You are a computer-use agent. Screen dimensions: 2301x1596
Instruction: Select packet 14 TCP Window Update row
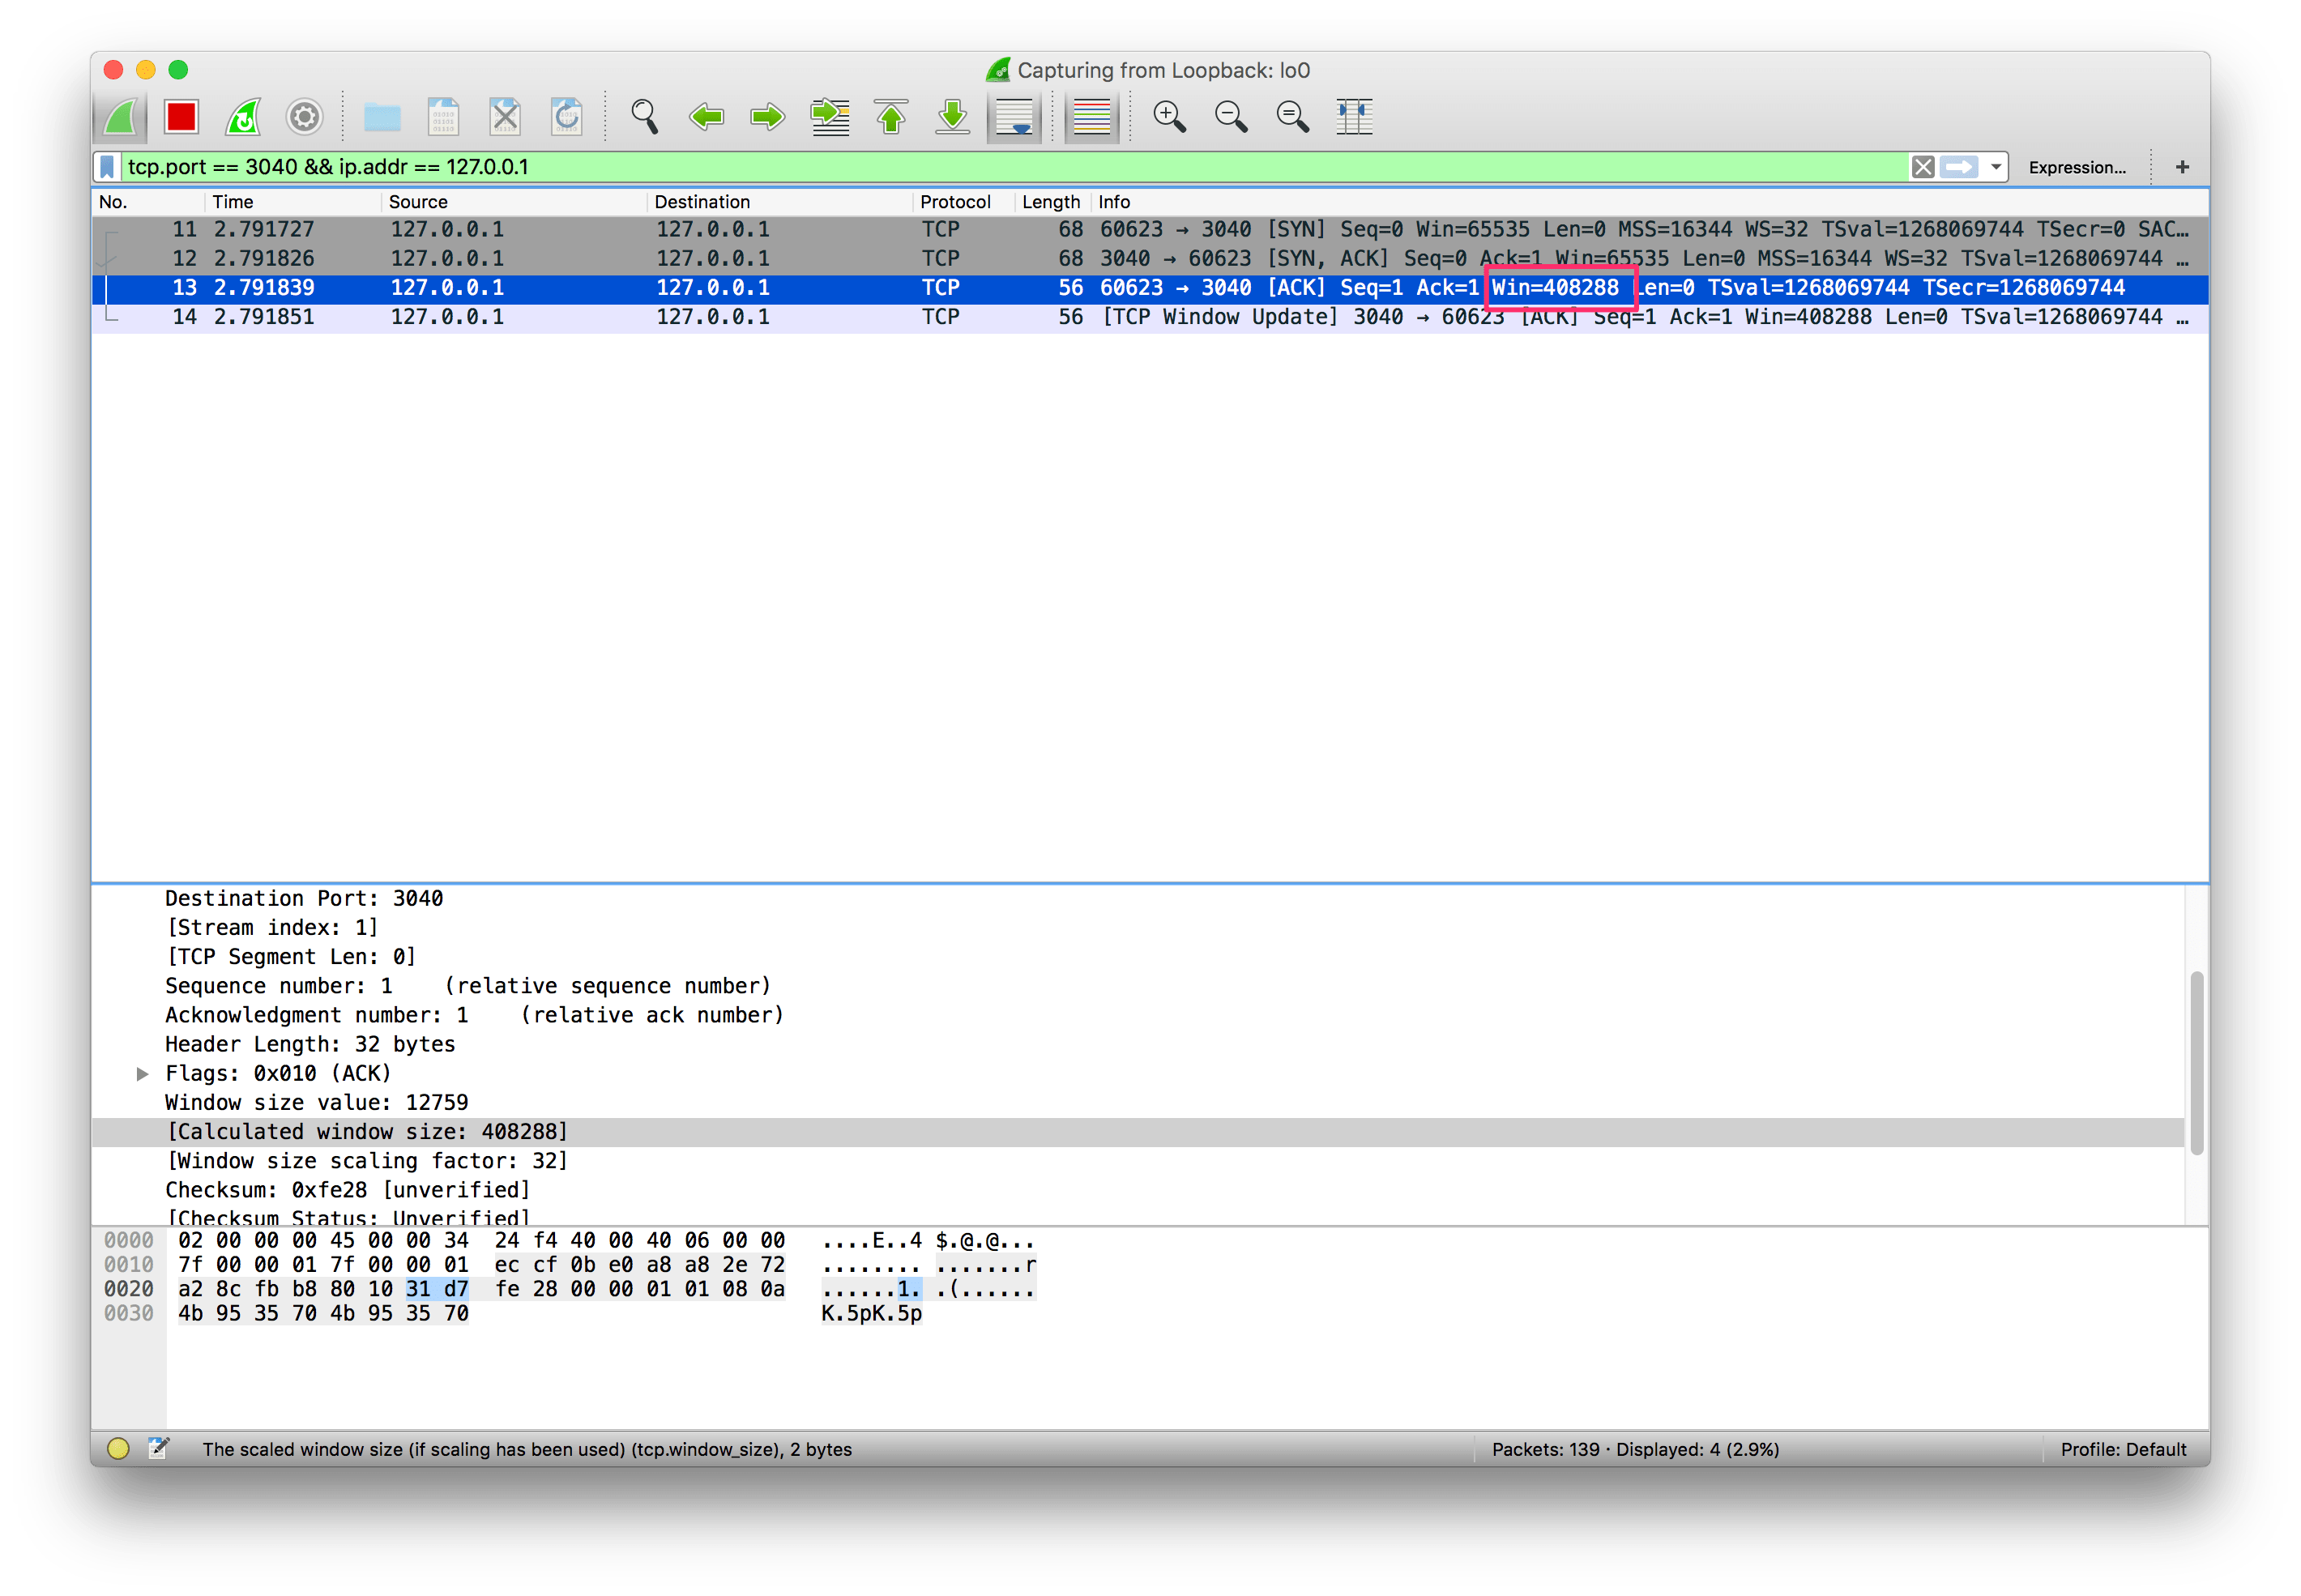(x=1150, y=317)
